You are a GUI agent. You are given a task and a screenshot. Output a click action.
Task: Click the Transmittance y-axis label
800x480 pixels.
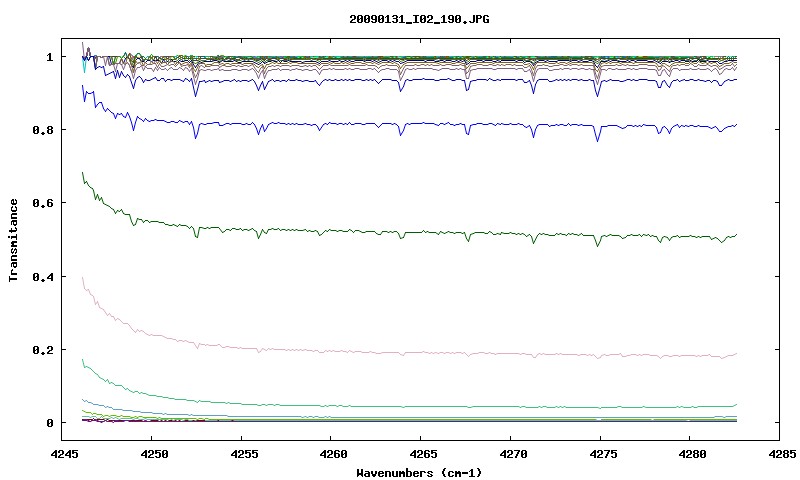coord(13,240)
